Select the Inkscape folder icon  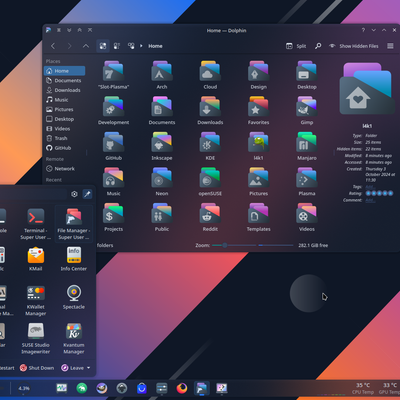[162, 142]
